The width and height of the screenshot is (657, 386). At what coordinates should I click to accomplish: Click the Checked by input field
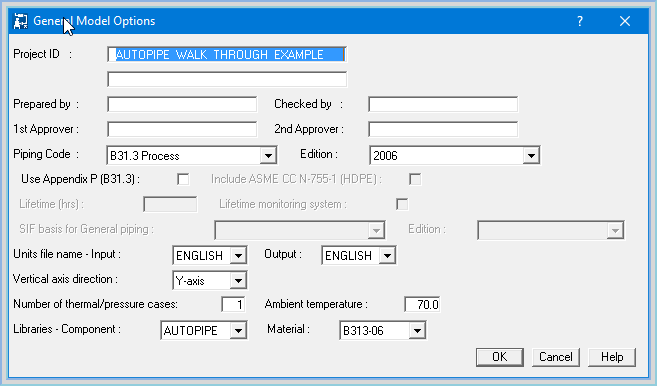[x=443, y=104]
